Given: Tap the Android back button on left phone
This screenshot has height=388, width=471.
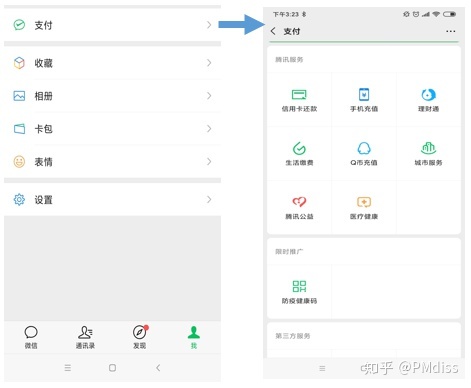Looking at the screenshot, I should 158,368.
